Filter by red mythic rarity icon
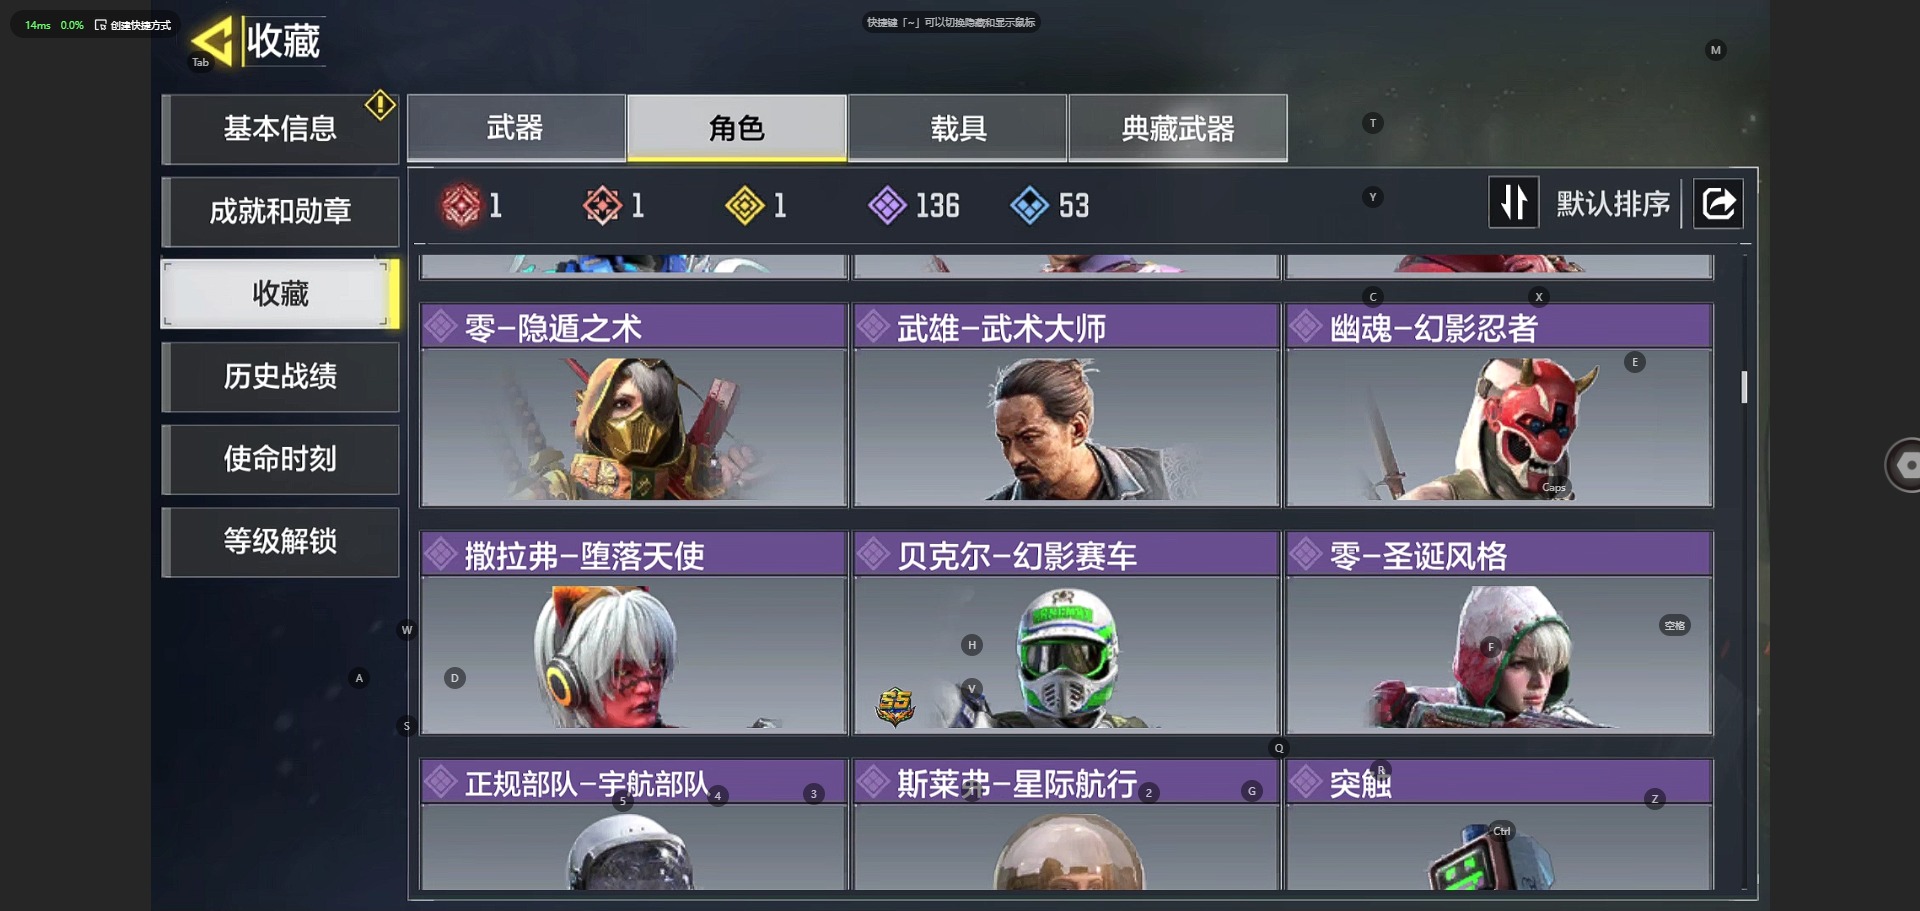The height and width of the screenshot is (911, 1920). pos(461,206)
